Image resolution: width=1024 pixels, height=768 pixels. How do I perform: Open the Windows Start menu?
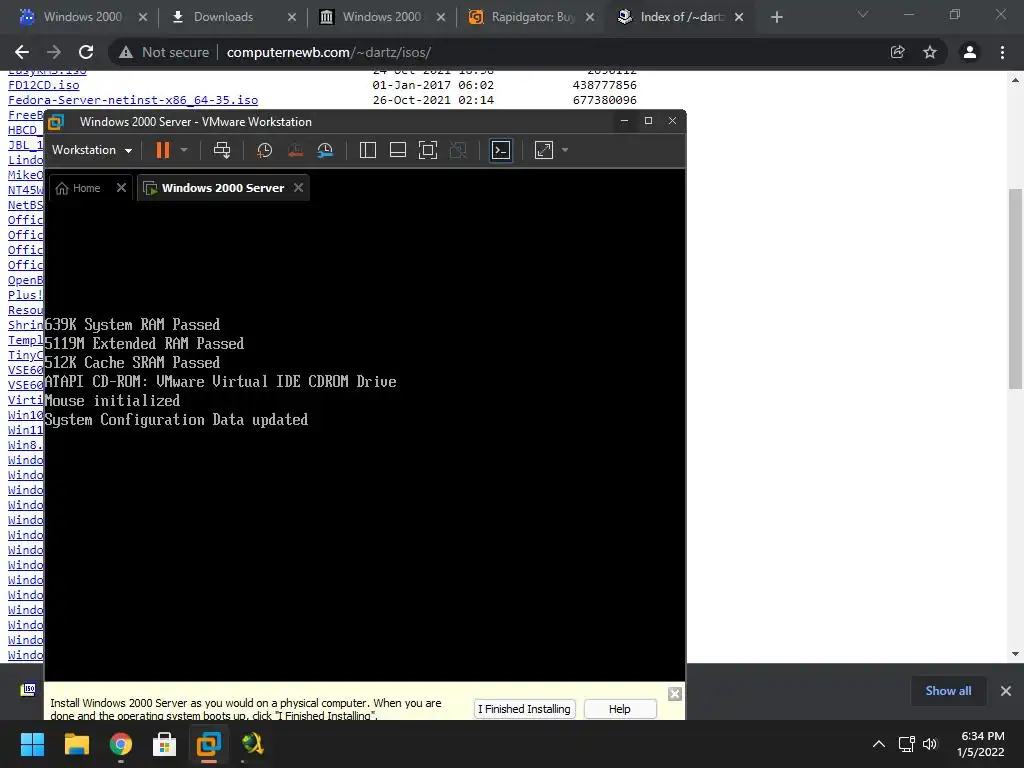coord(32,744)
